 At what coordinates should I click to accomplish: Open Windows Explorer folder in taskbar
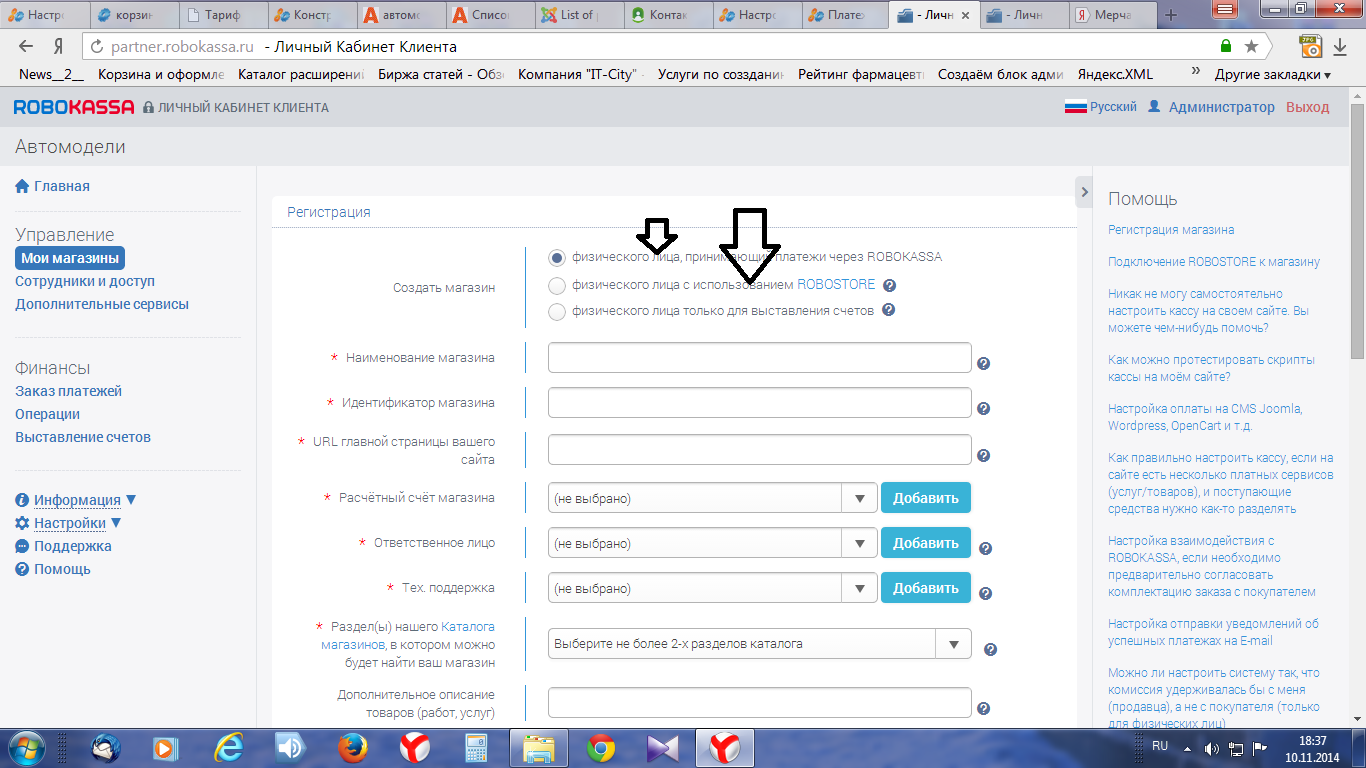coord(539,747)
